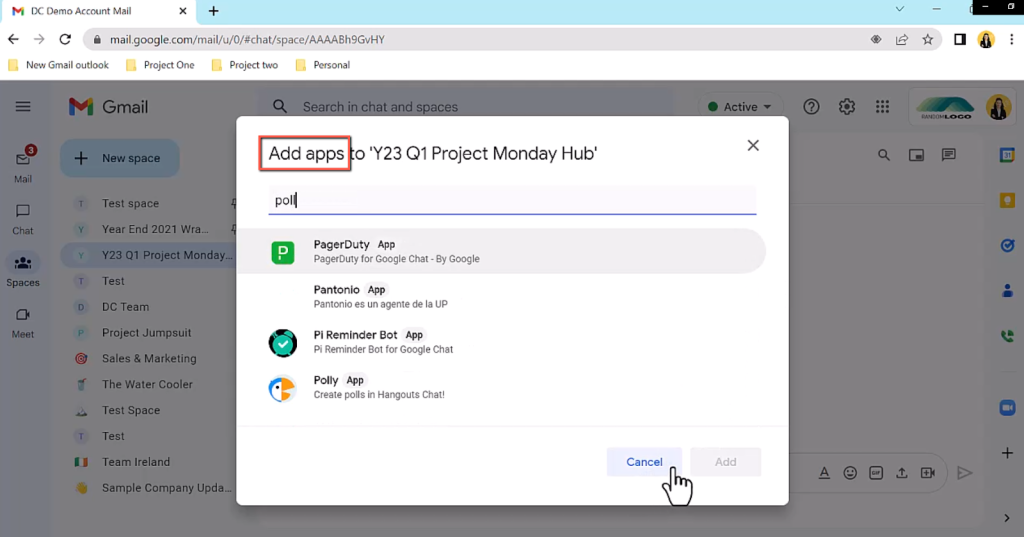Viewport: 1024px width, 537px height.
Task: Click the upload file icon in composer
Action: [x=902, y=473]
